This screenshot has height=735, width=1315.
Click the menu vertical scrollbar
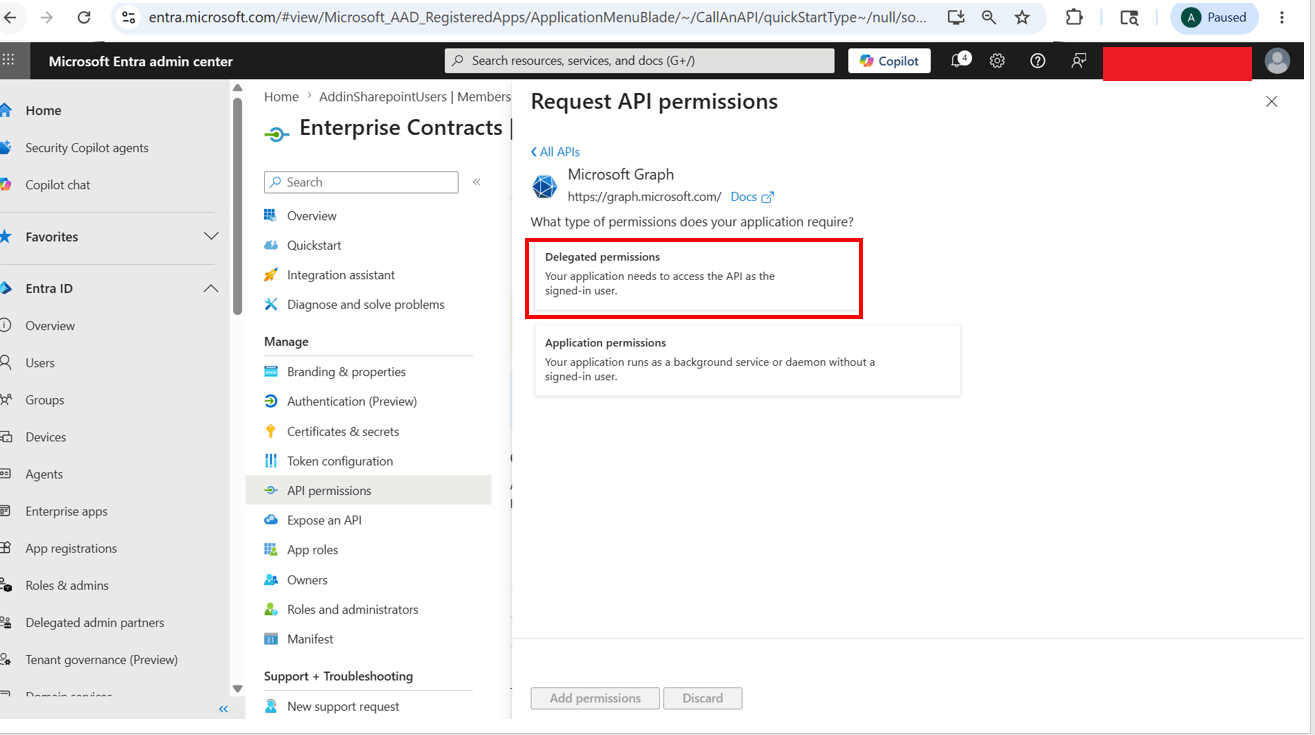click(238, 205)
